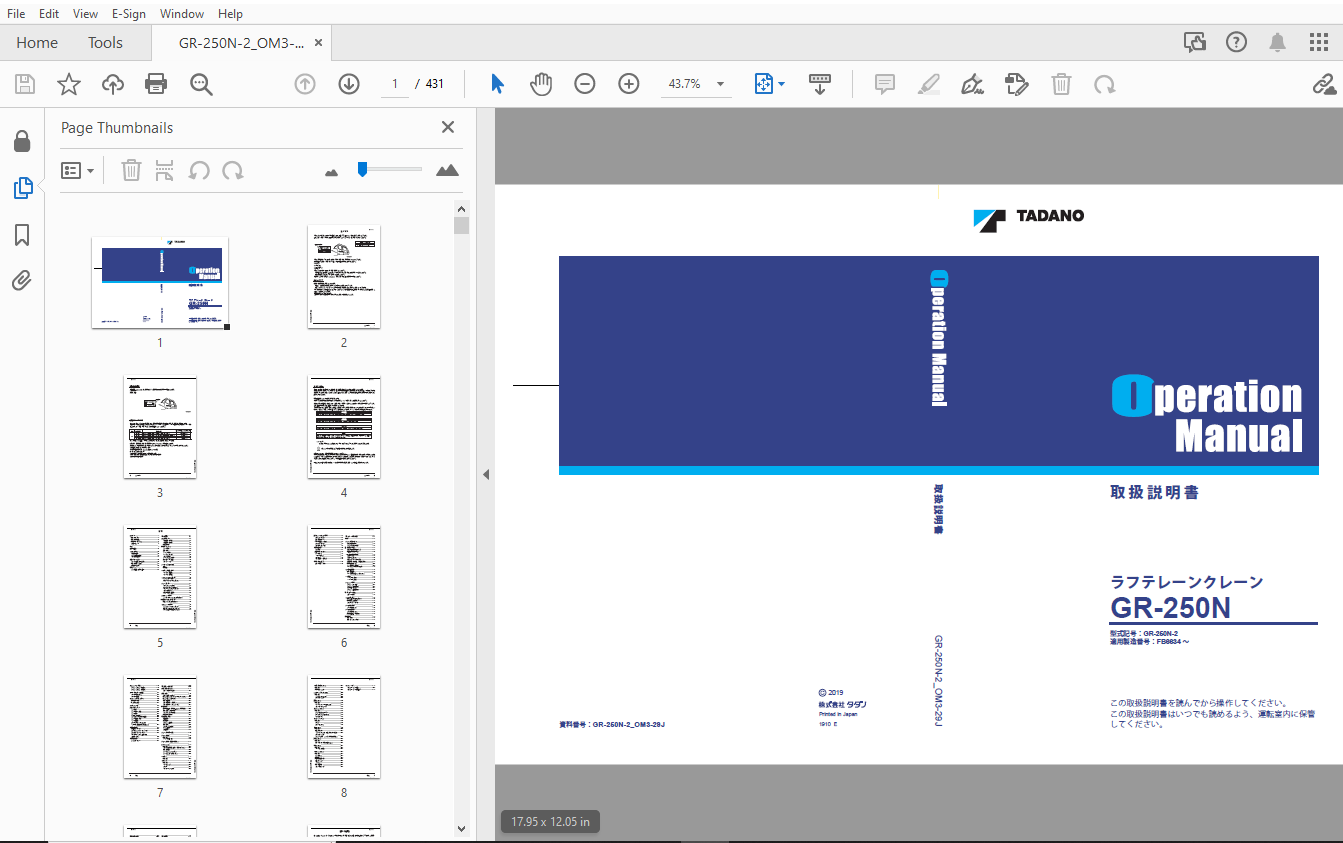Viewport: 1343px width, 843px height.
Task: Share link icon at toolbar right
Action: (x=1324, y=84)
